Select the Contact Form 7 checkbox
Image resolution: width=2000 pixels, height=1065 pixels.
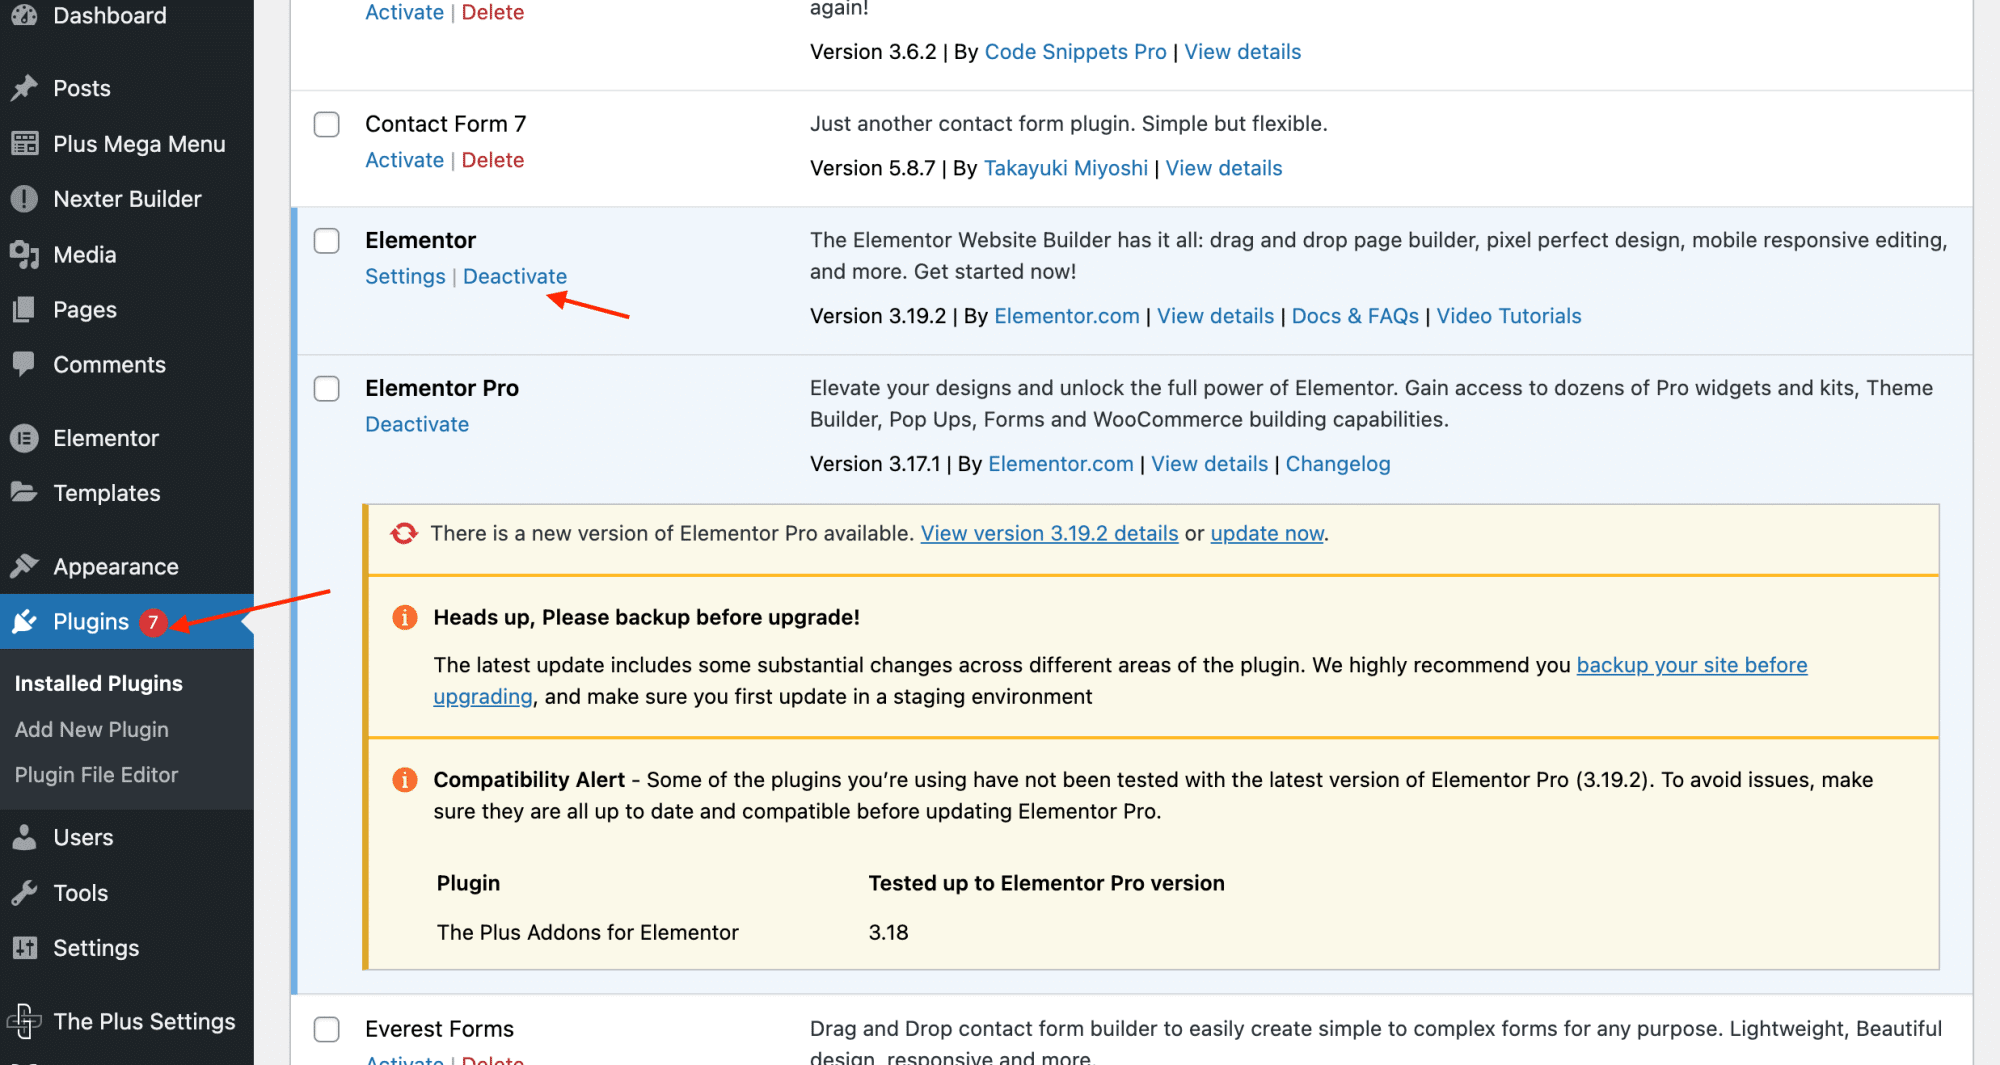tap(326, 124)
